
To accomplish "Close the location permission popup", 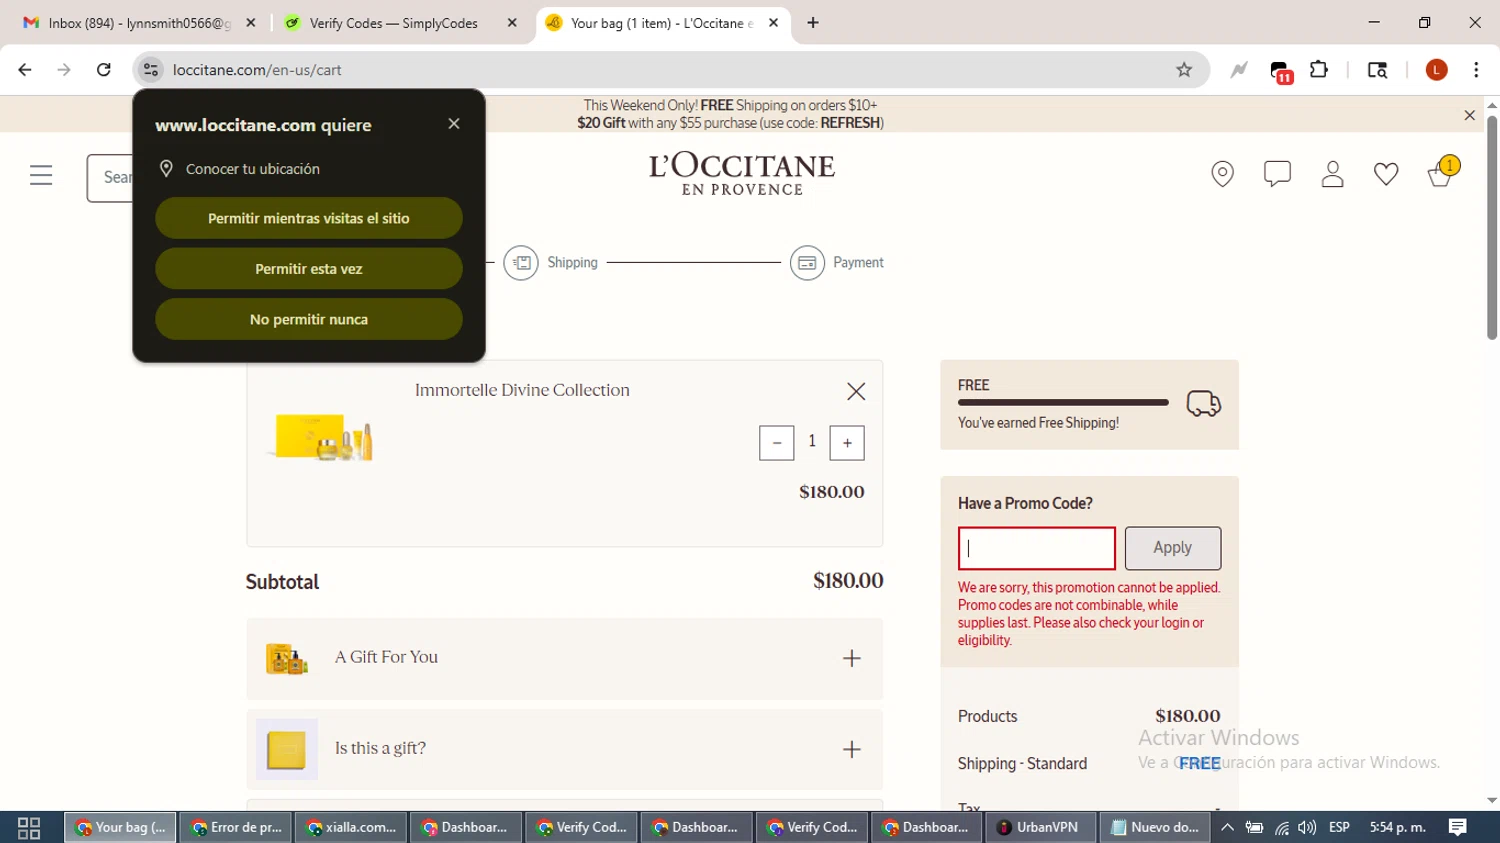I will 454,124.
